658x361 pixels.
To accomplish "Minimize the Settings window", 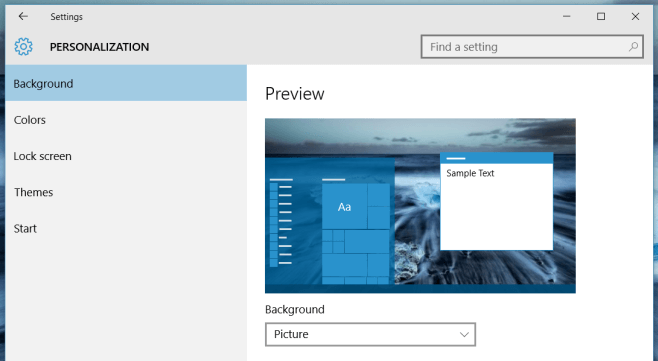I will point(567,16).
